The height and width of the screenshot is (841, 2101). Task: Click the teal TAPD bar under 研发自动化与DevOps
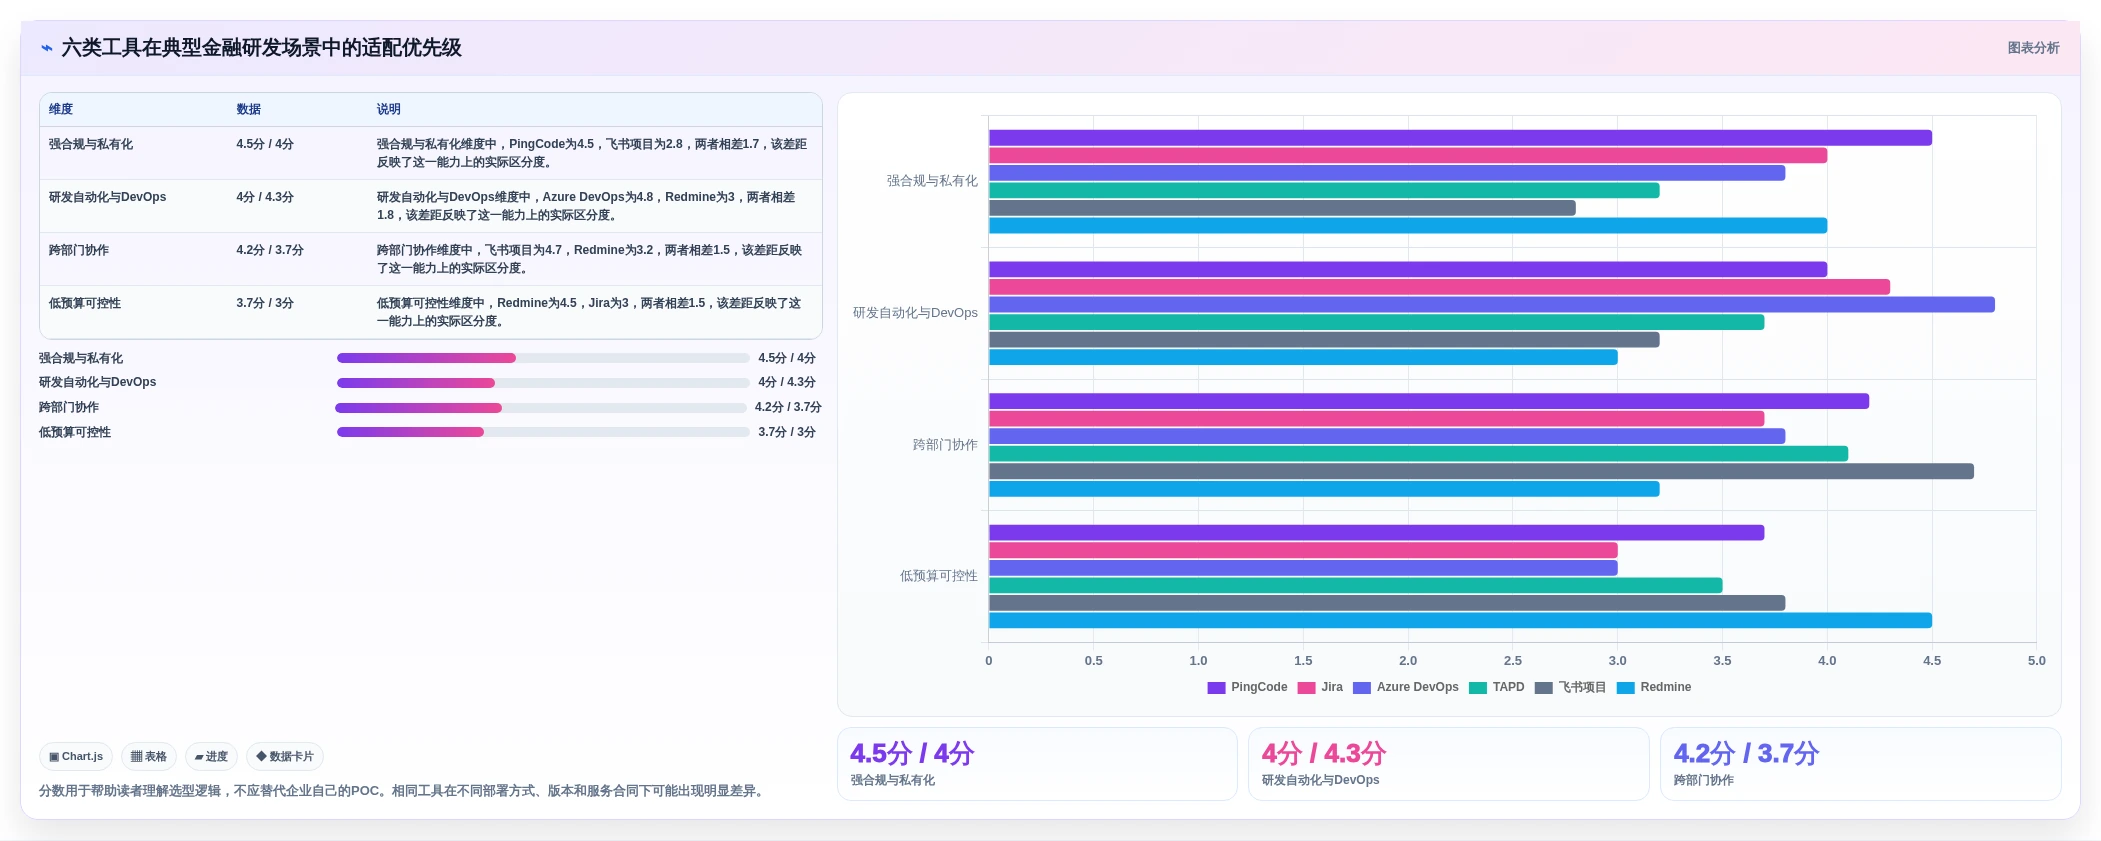(1376, 322)
